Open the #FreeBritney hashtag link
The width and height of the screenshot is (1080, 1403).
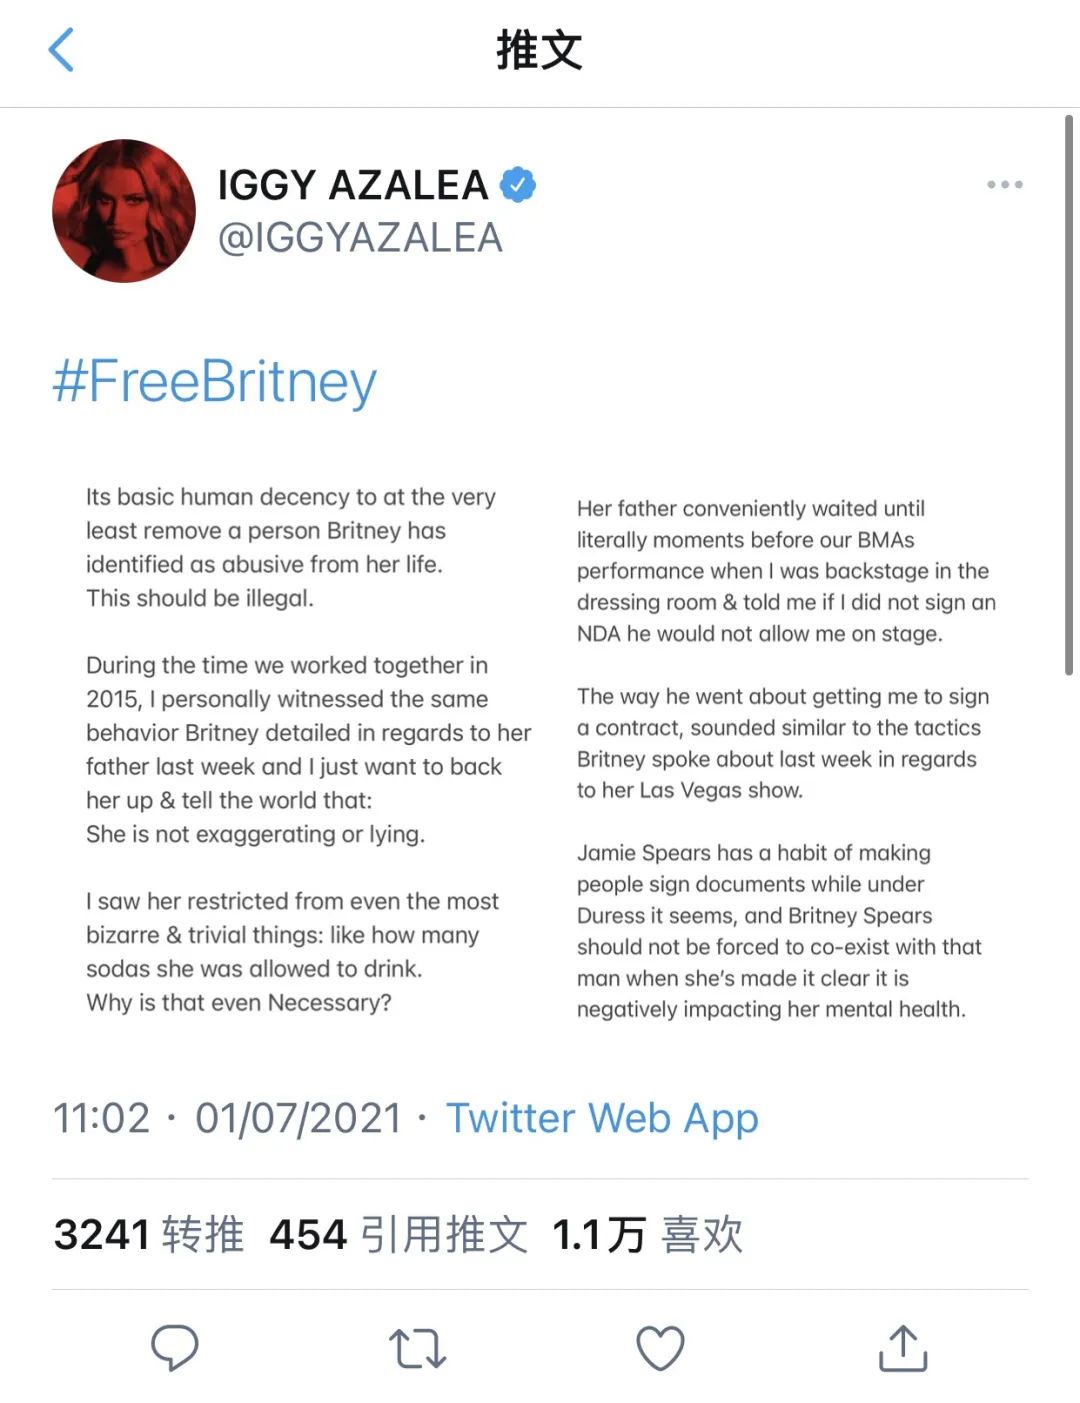214,382
